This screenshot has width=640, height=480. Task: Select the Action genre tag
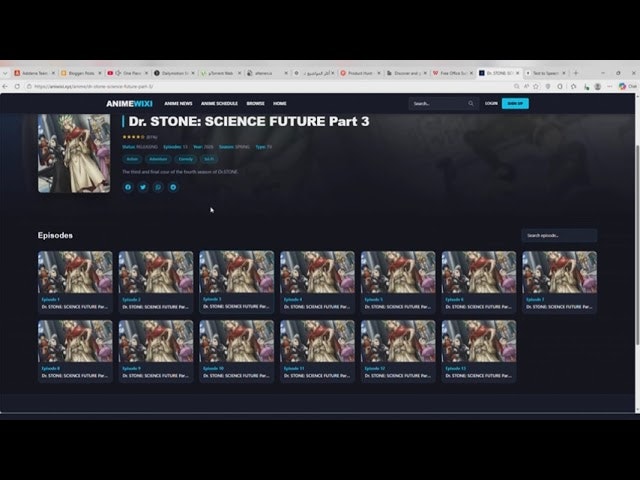(x=132, y=159)
